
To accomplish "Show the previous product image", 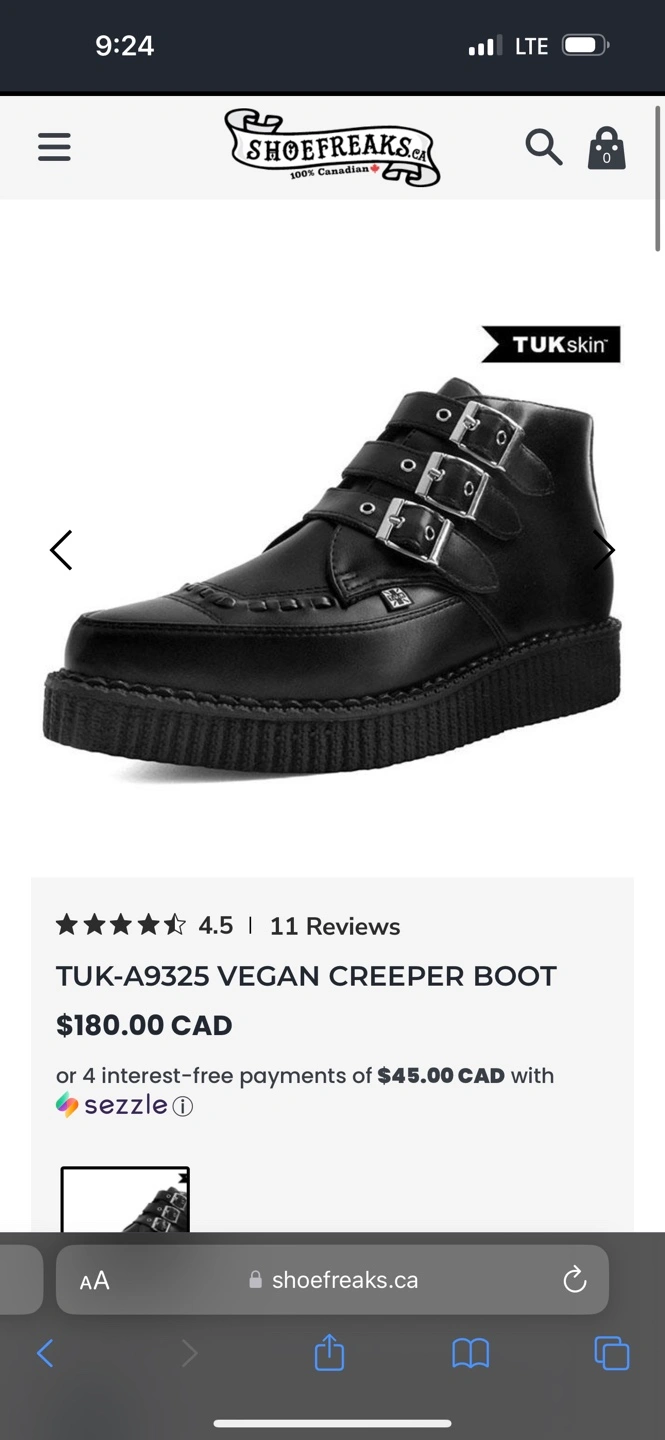I will click(61, 550).
